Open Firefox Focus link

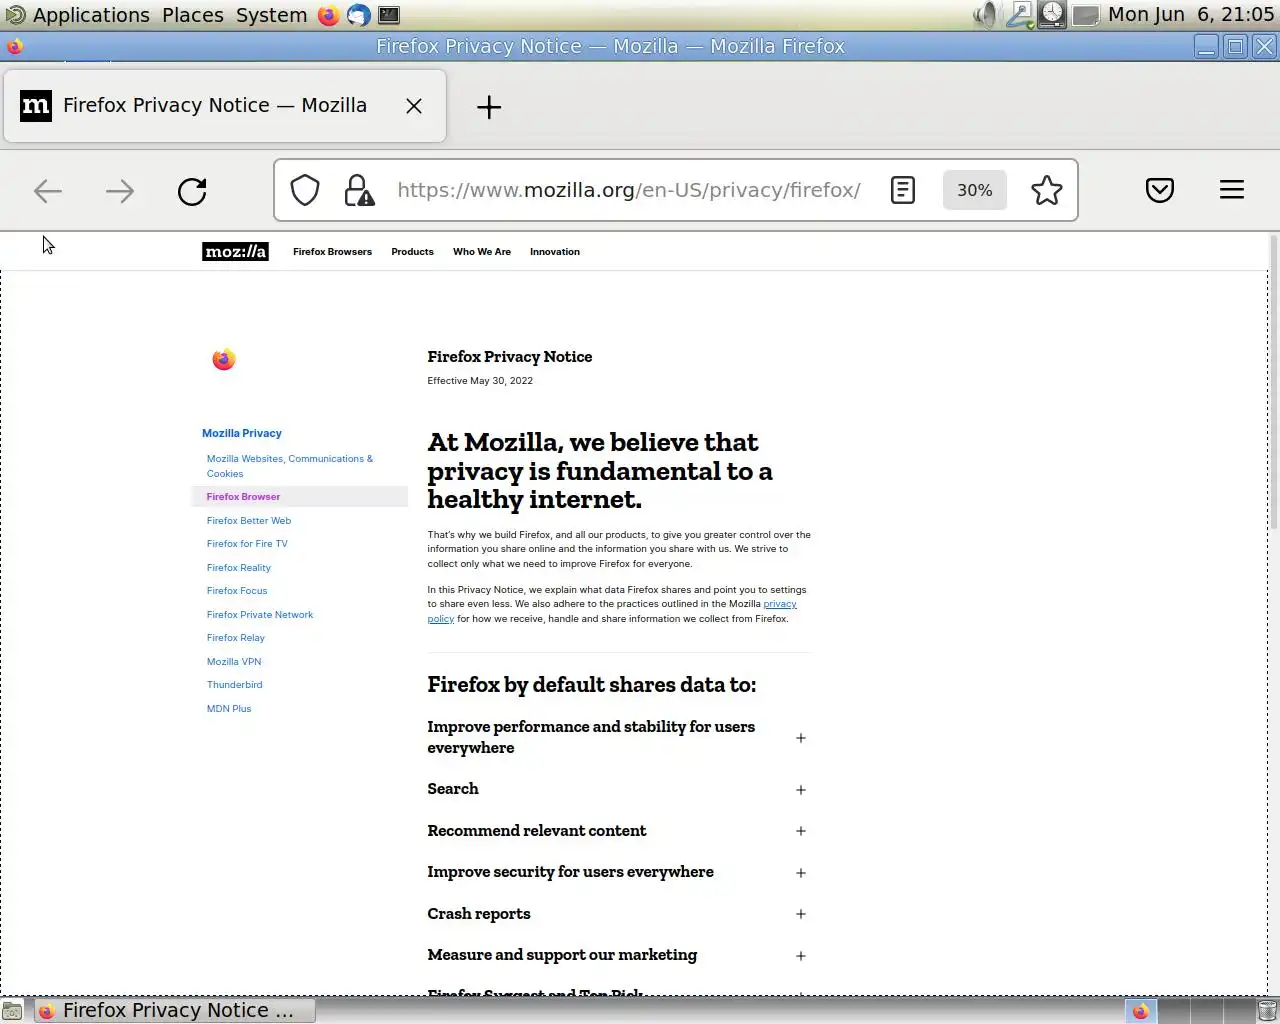(x=237, y=591)
